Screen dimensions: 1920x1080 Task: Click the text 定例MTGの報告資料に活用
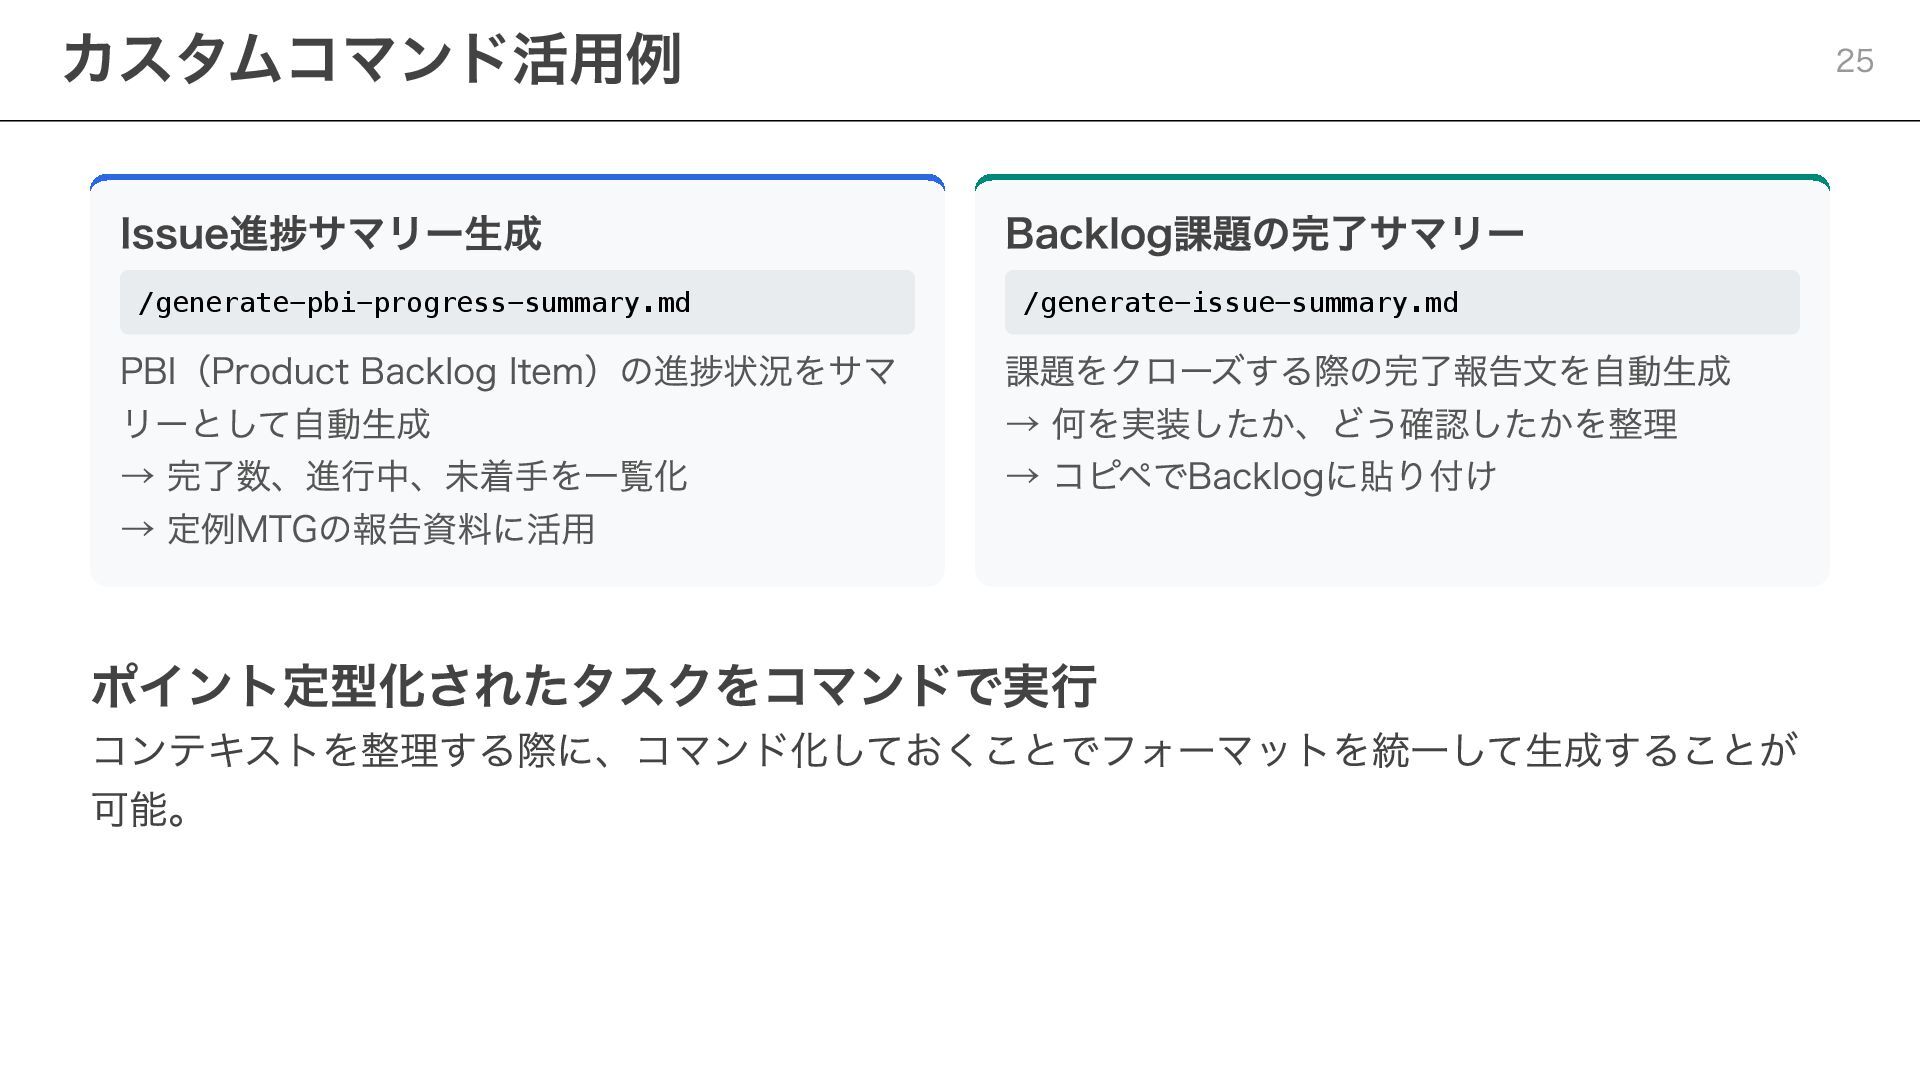tap(380, 530)
